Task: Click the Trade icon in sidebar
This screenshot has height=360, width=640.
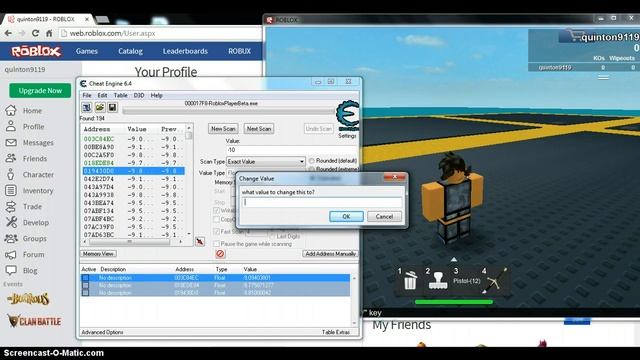Action: 11,207
